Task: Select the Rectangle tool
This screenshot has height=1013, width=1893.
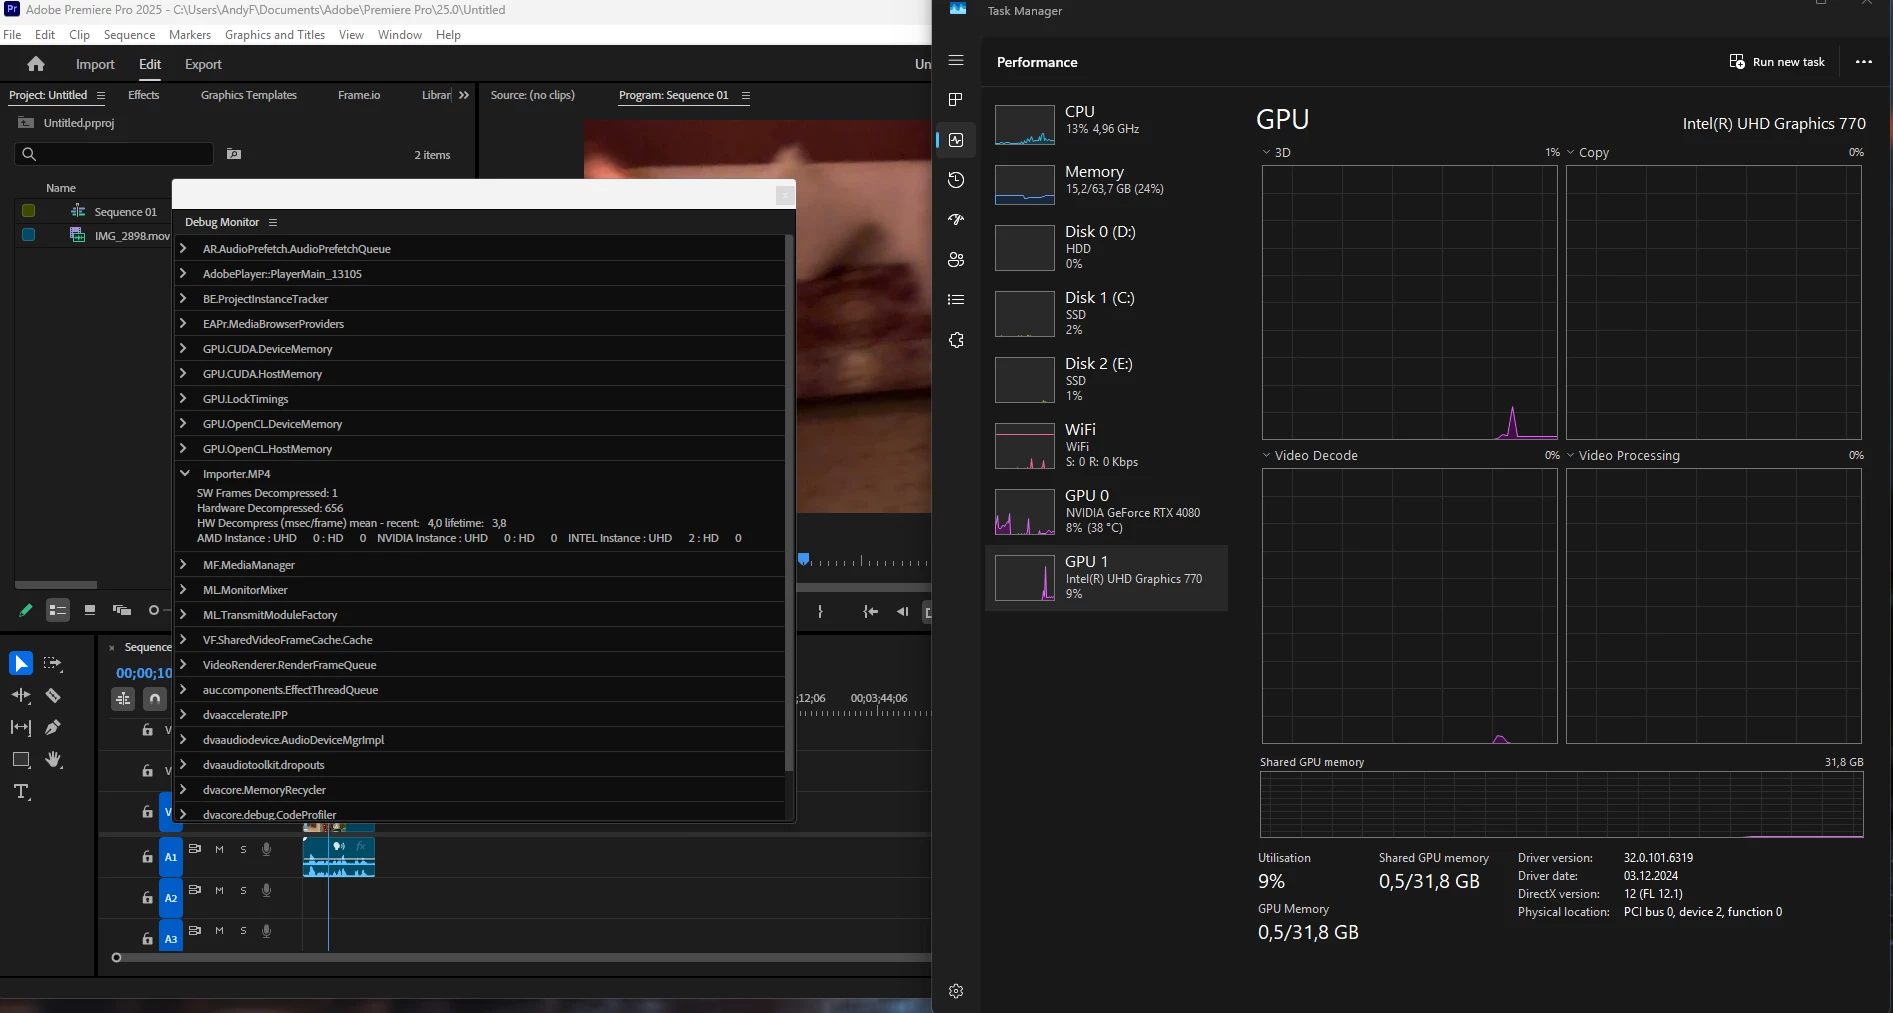Action: pos(21,760)
